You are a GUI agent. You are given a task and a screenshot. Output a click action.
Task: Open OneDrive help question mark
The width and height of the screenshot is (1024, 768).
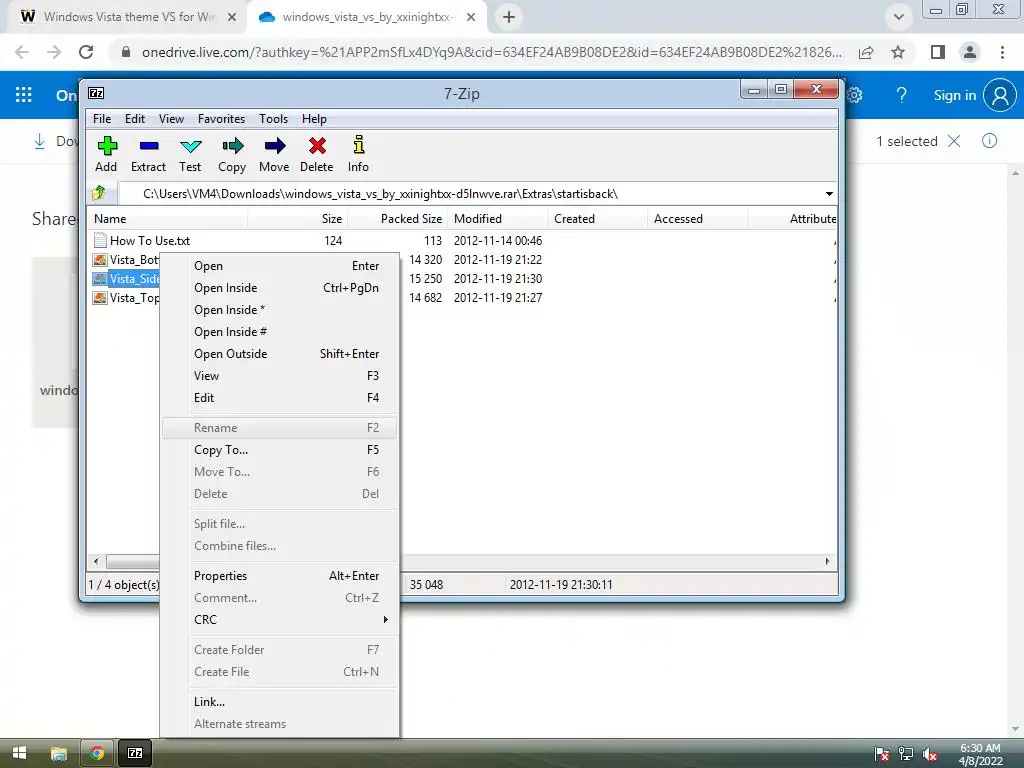click(x=901, y=95)
